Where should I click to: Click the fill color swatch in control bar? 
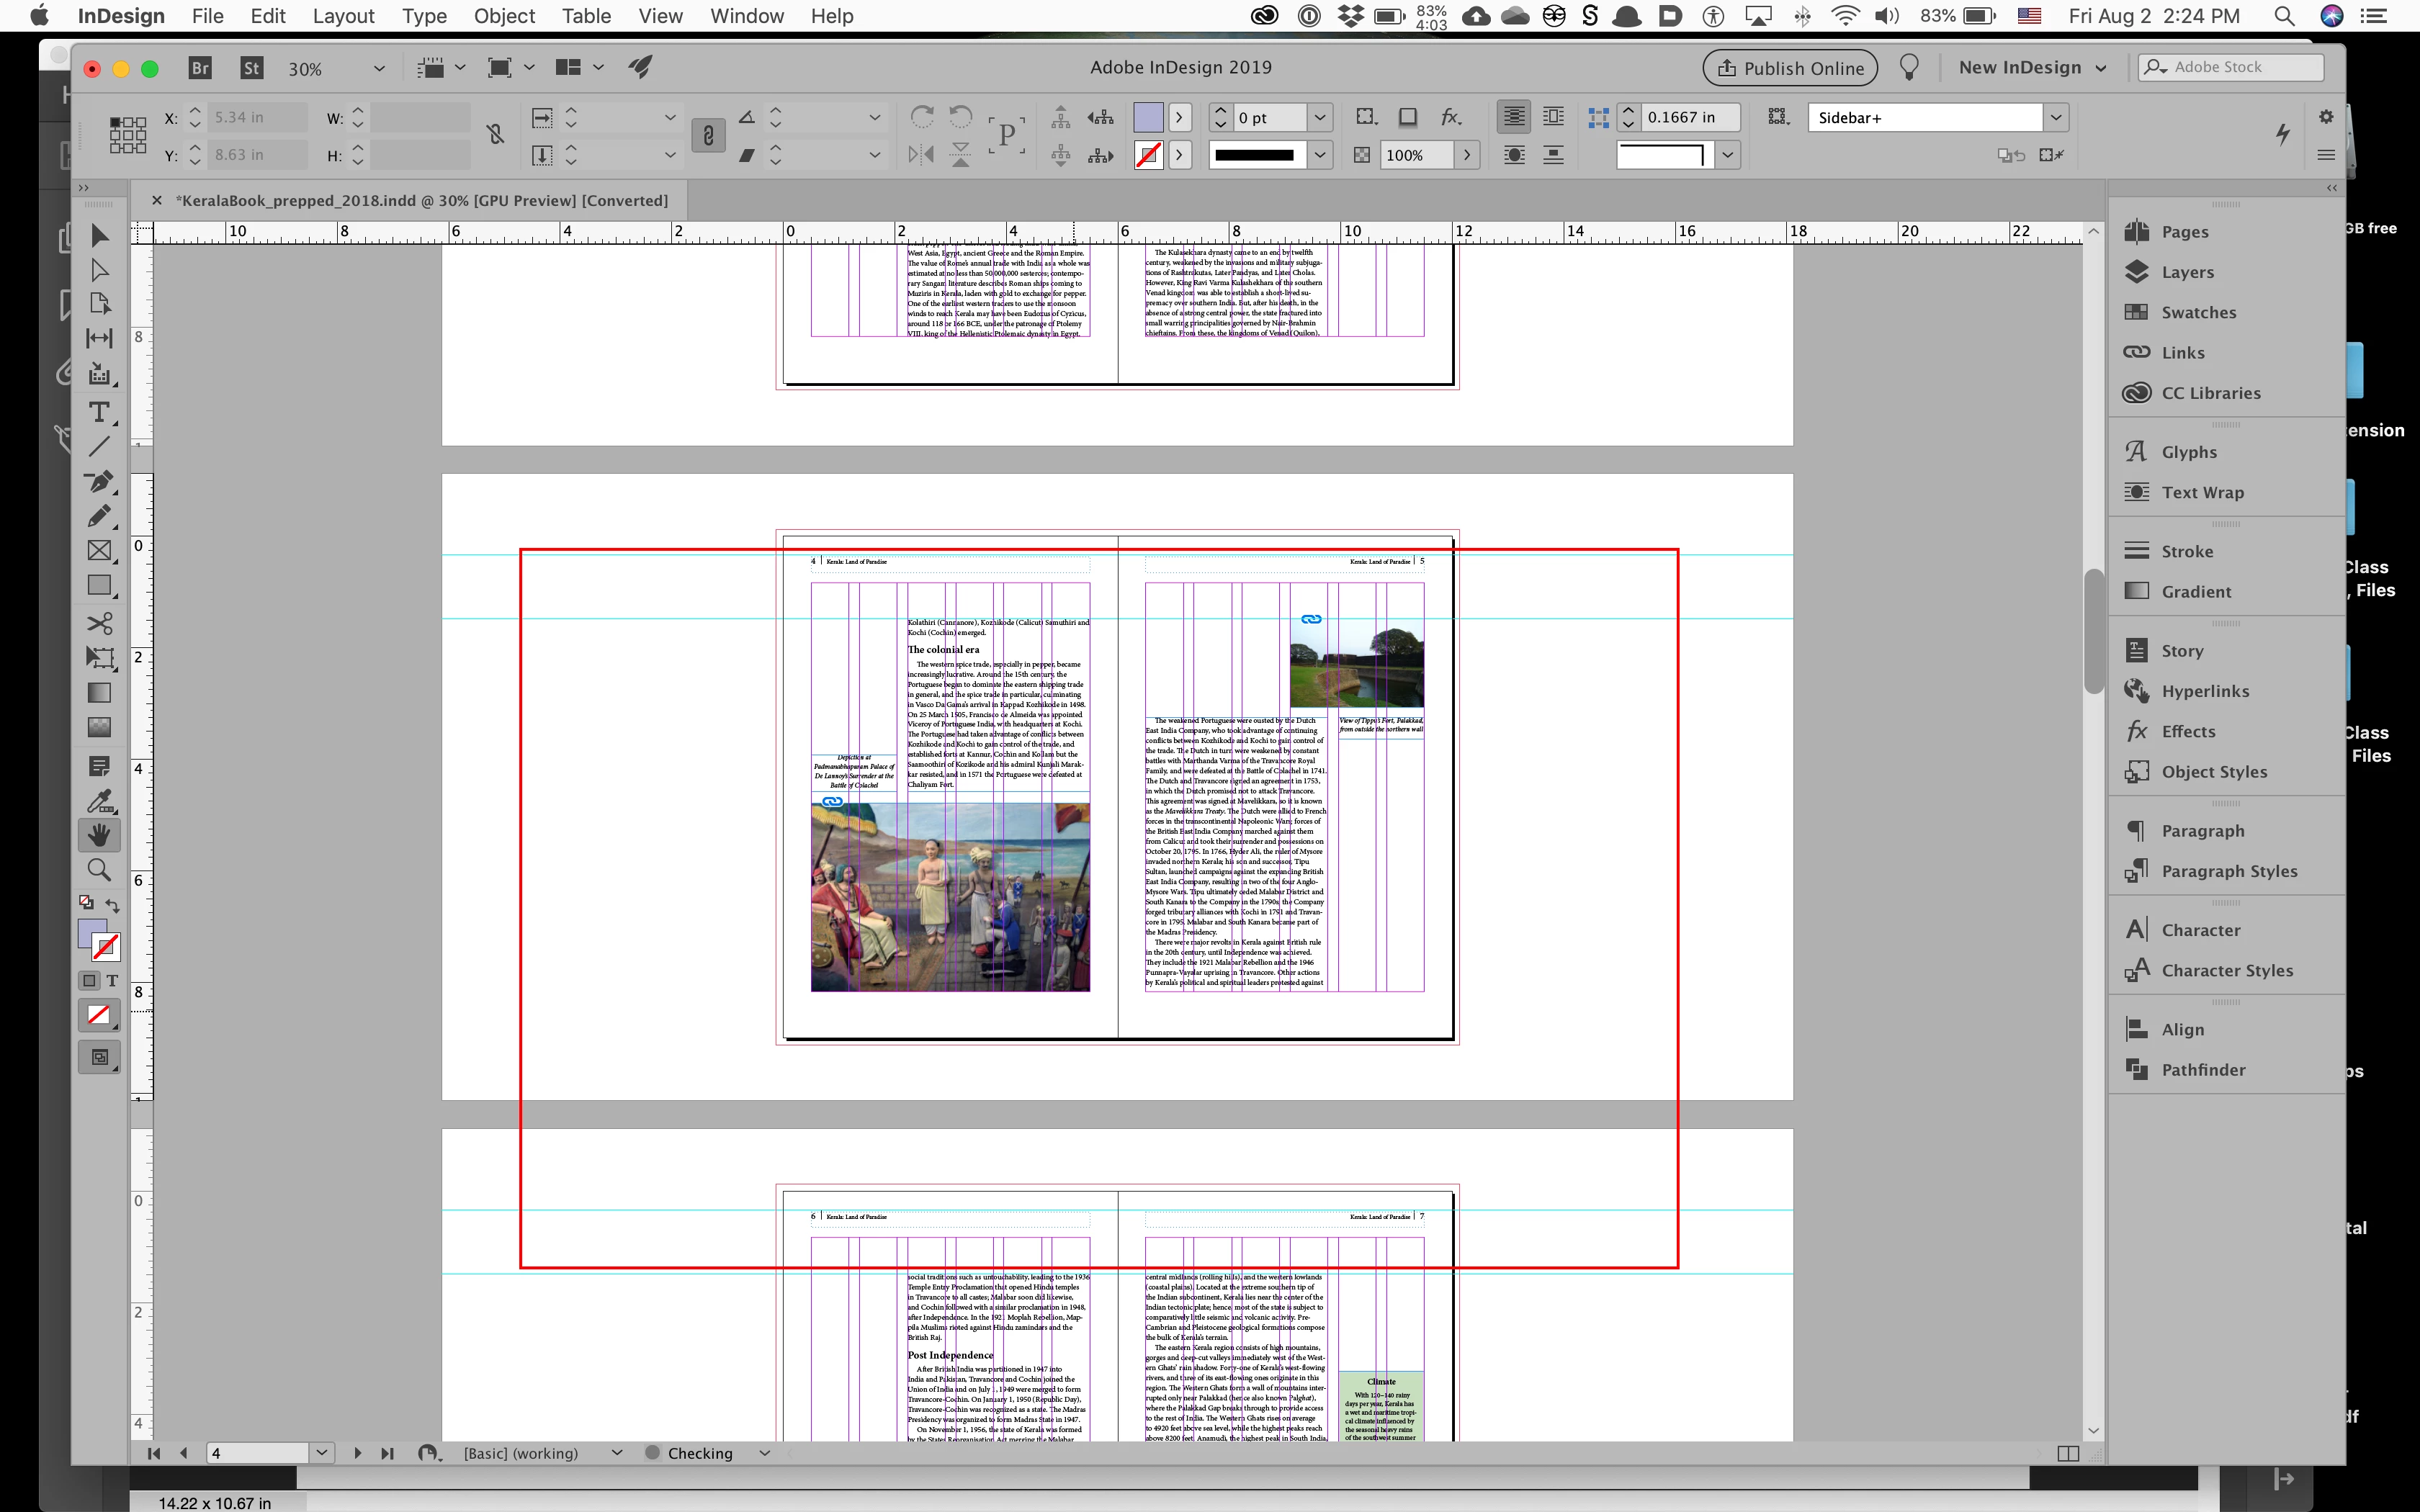tap(1148, 117)
